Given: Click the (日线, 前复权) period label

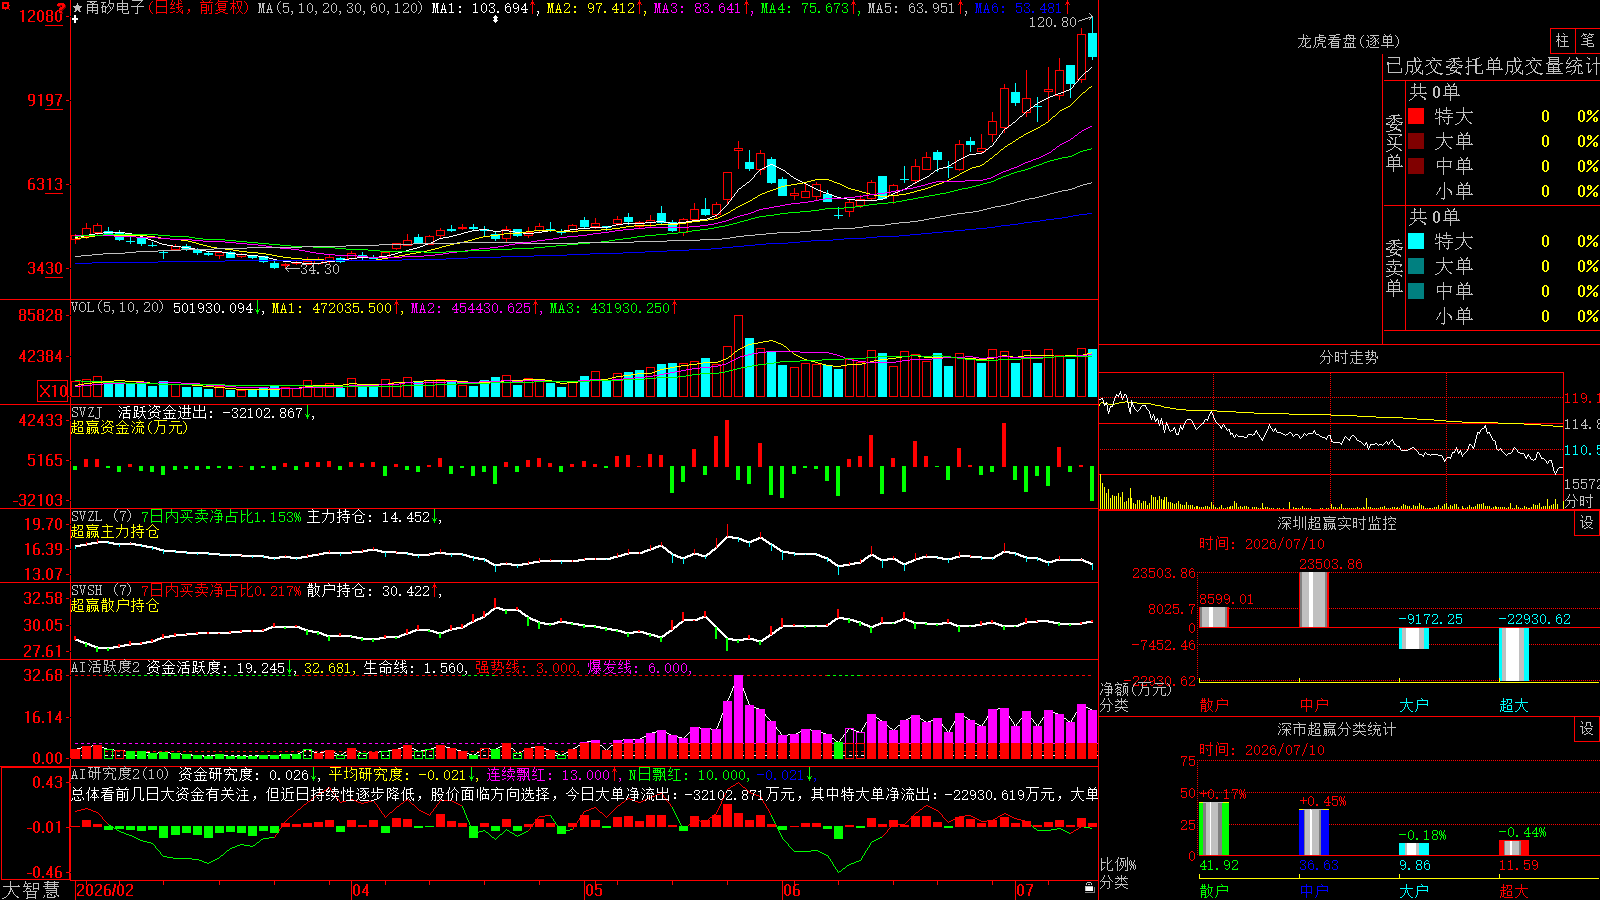Looking at the screenshot, I should click(x=199, y=8).
